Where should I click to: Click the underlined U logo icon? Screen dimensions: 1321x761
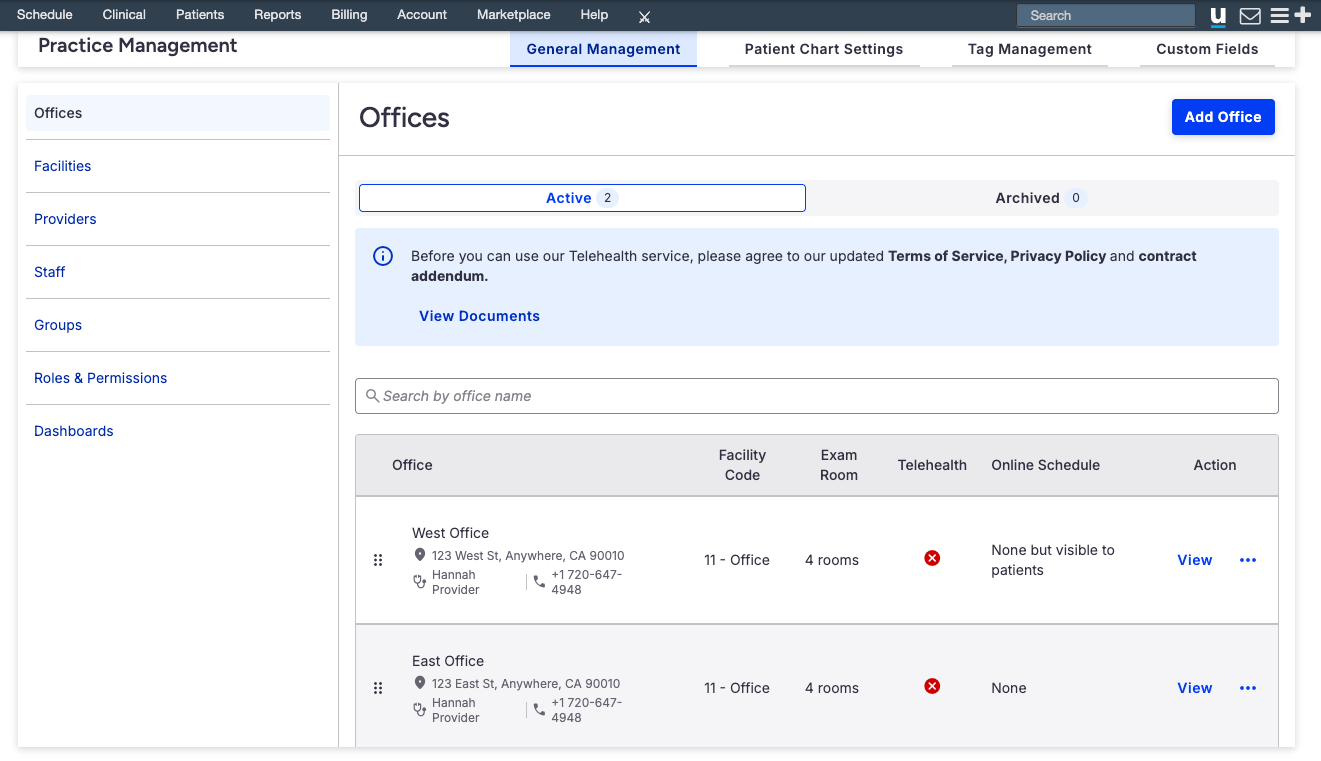pyautogui.click(x=1218, y=16)
